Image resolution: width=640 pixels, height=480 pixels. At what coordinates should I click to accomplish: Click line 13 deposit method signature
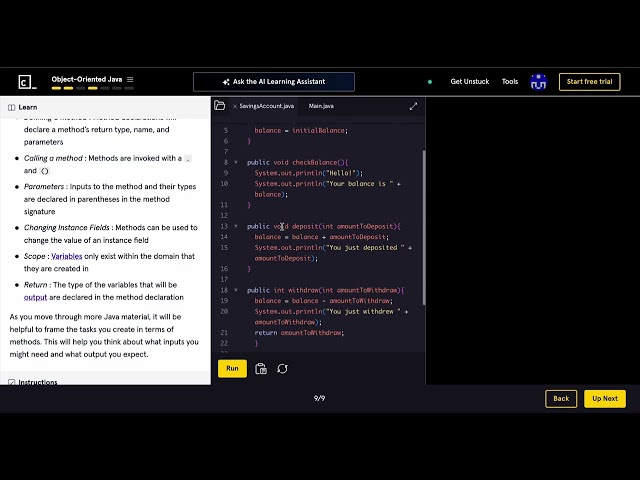pyautogui.click(x=324, y=226)
